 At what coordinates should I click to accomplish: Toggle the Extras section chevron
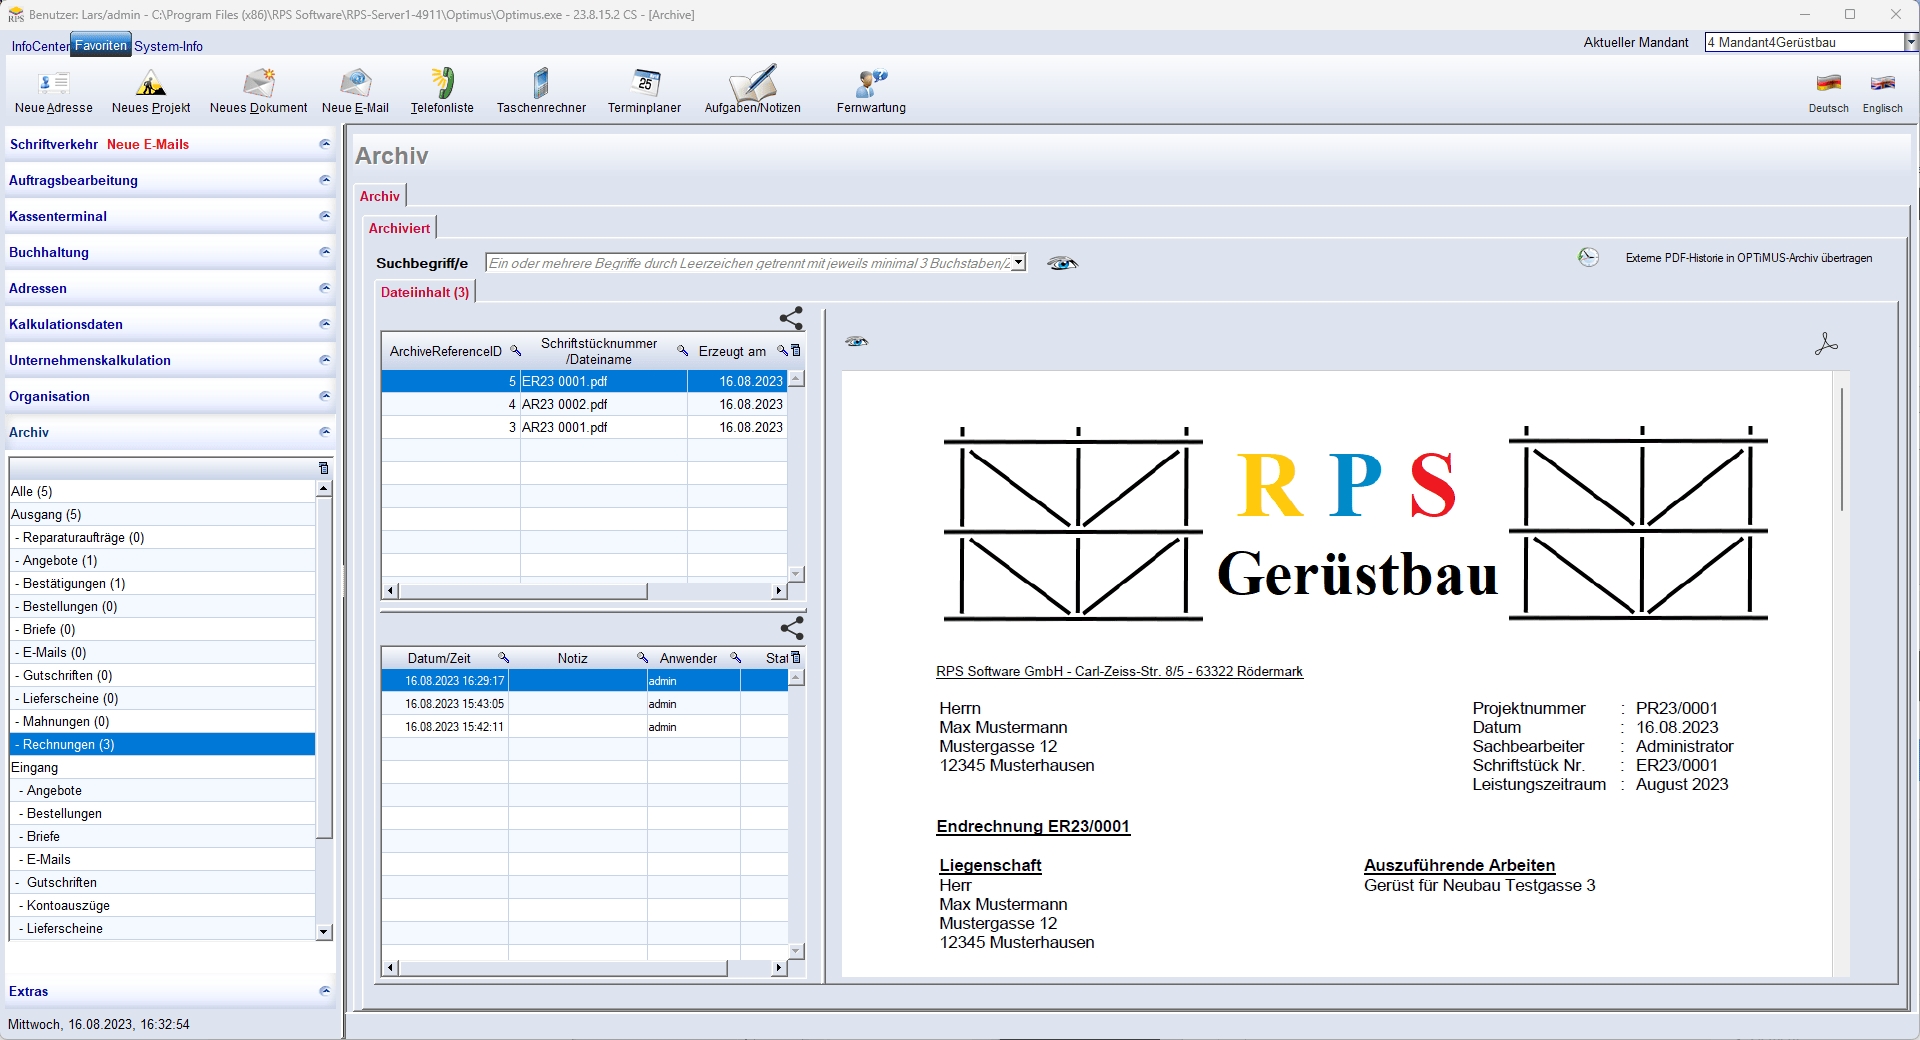324,991
